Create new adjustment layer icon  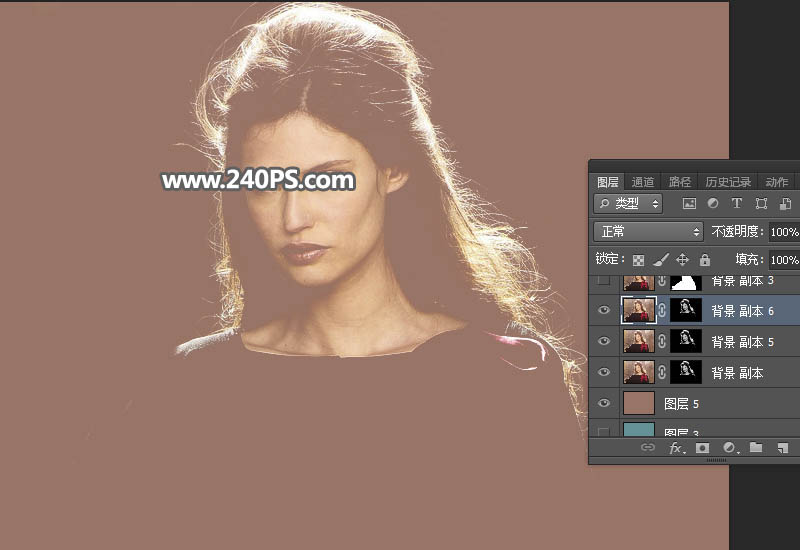[x=730, y=447]
